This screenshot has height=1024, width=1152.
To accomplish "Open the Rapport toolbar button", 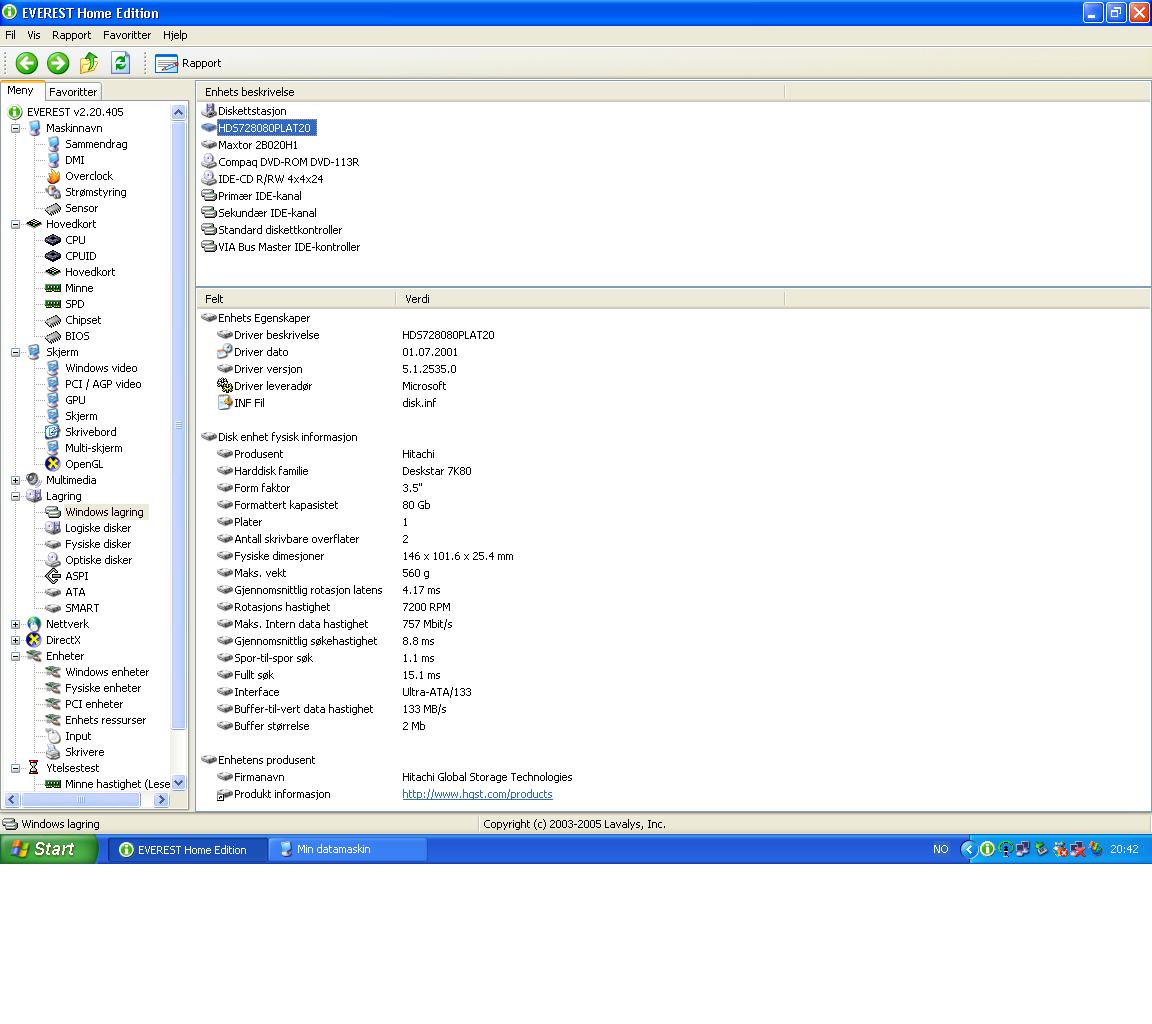I will 188,63.
